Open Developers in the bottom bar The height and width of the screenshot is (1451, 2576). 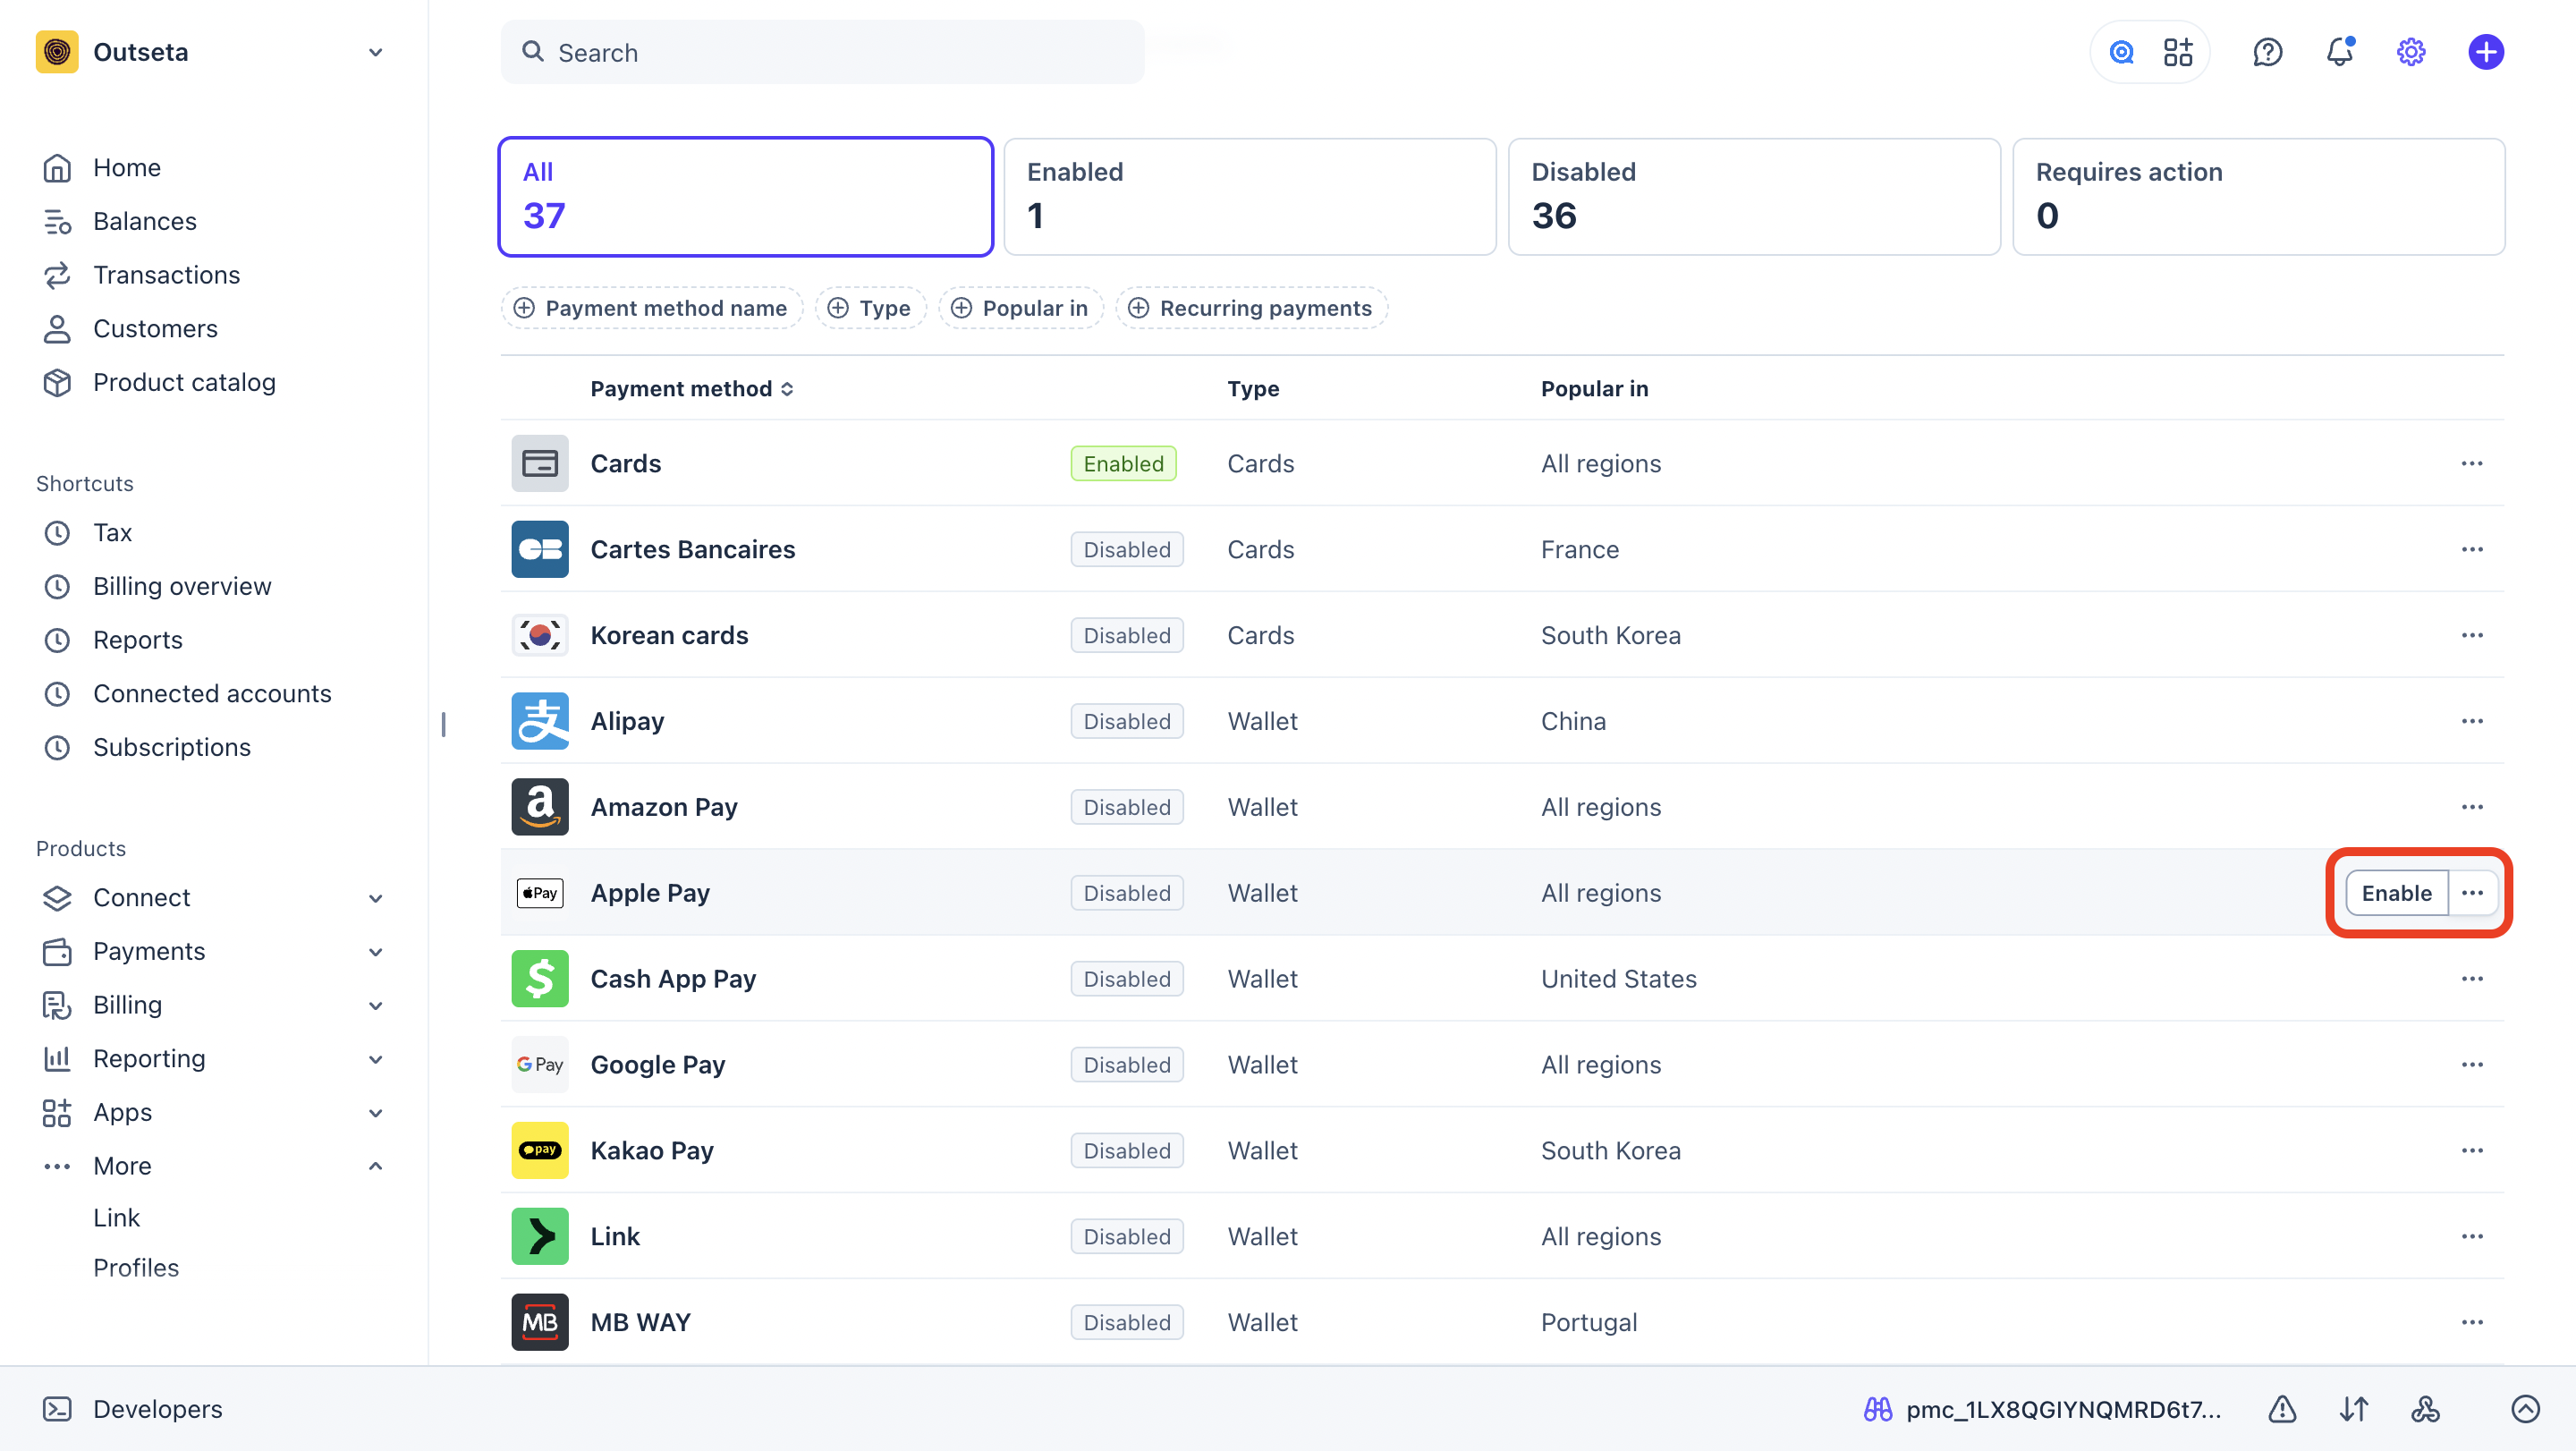click(133, 1410)
